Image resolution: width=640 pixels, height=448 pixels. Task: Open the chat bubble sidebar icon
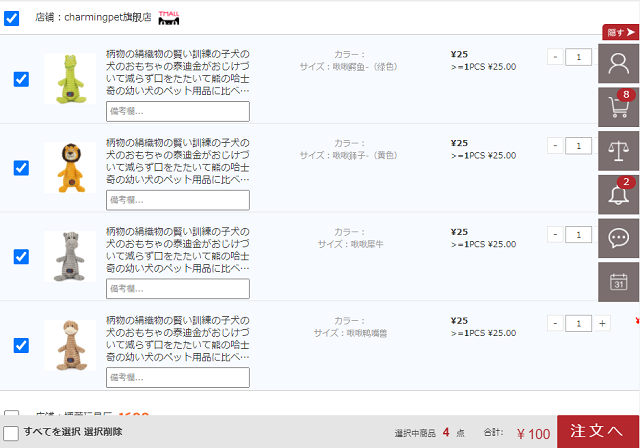point(618,238)
